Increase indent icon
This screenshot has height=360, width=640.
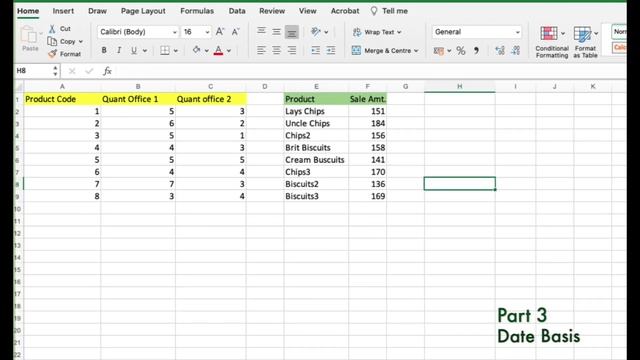pos(331,50)
